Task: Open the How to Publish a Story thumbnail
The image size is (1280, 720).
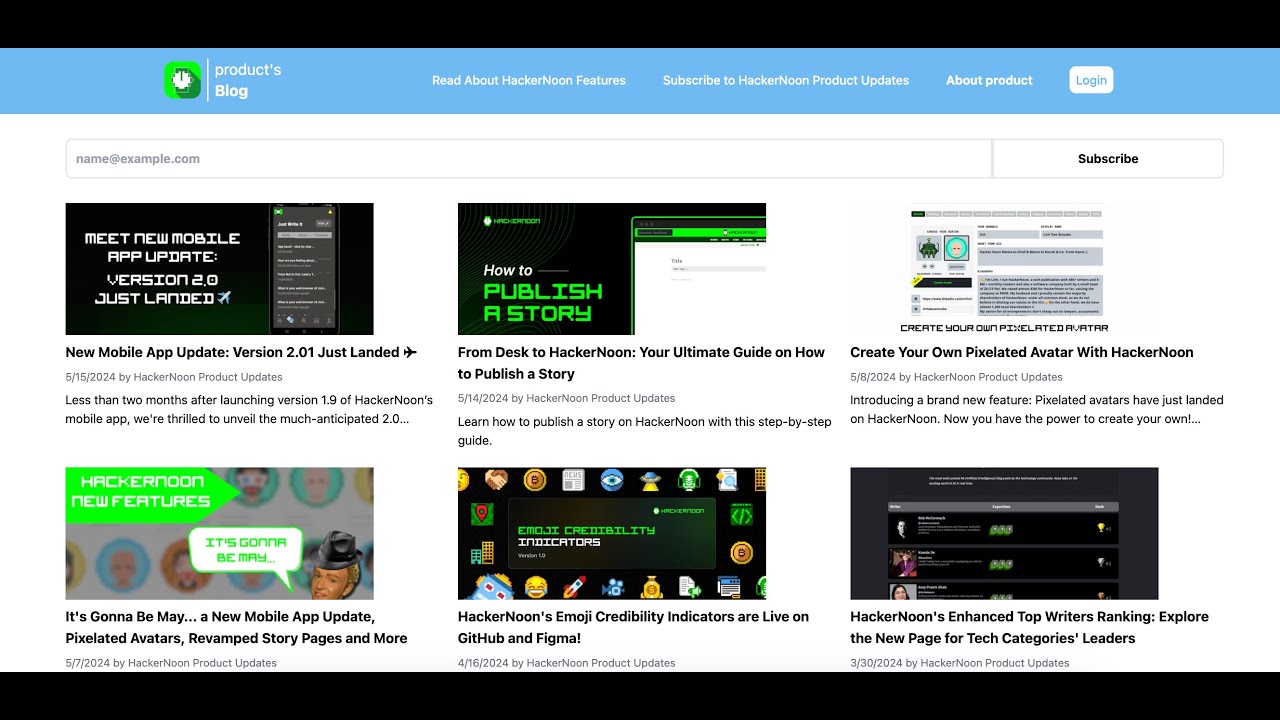Action: [x=612, y=269]
